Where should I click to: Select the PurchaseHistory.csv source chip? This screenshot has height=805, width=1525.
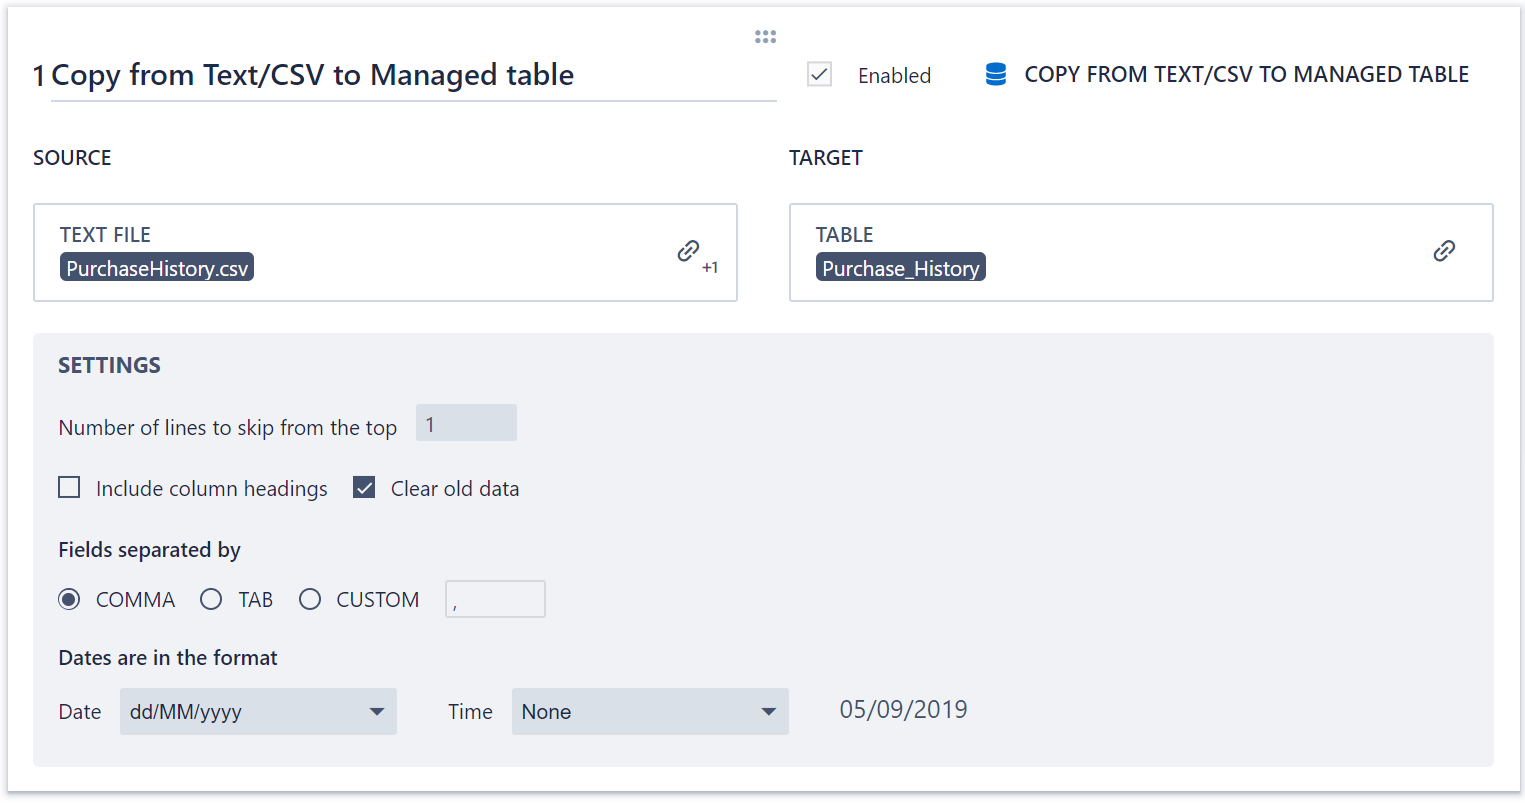click(x=156, y=266)
